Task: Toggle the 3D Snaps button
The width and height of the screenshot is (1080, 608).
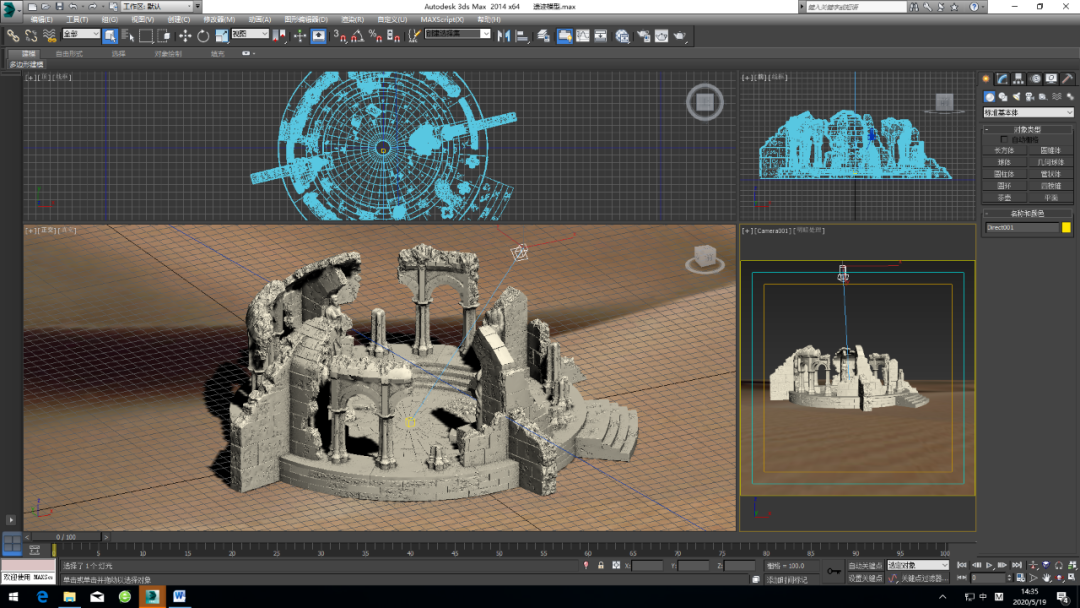Action: coord(340,36)
